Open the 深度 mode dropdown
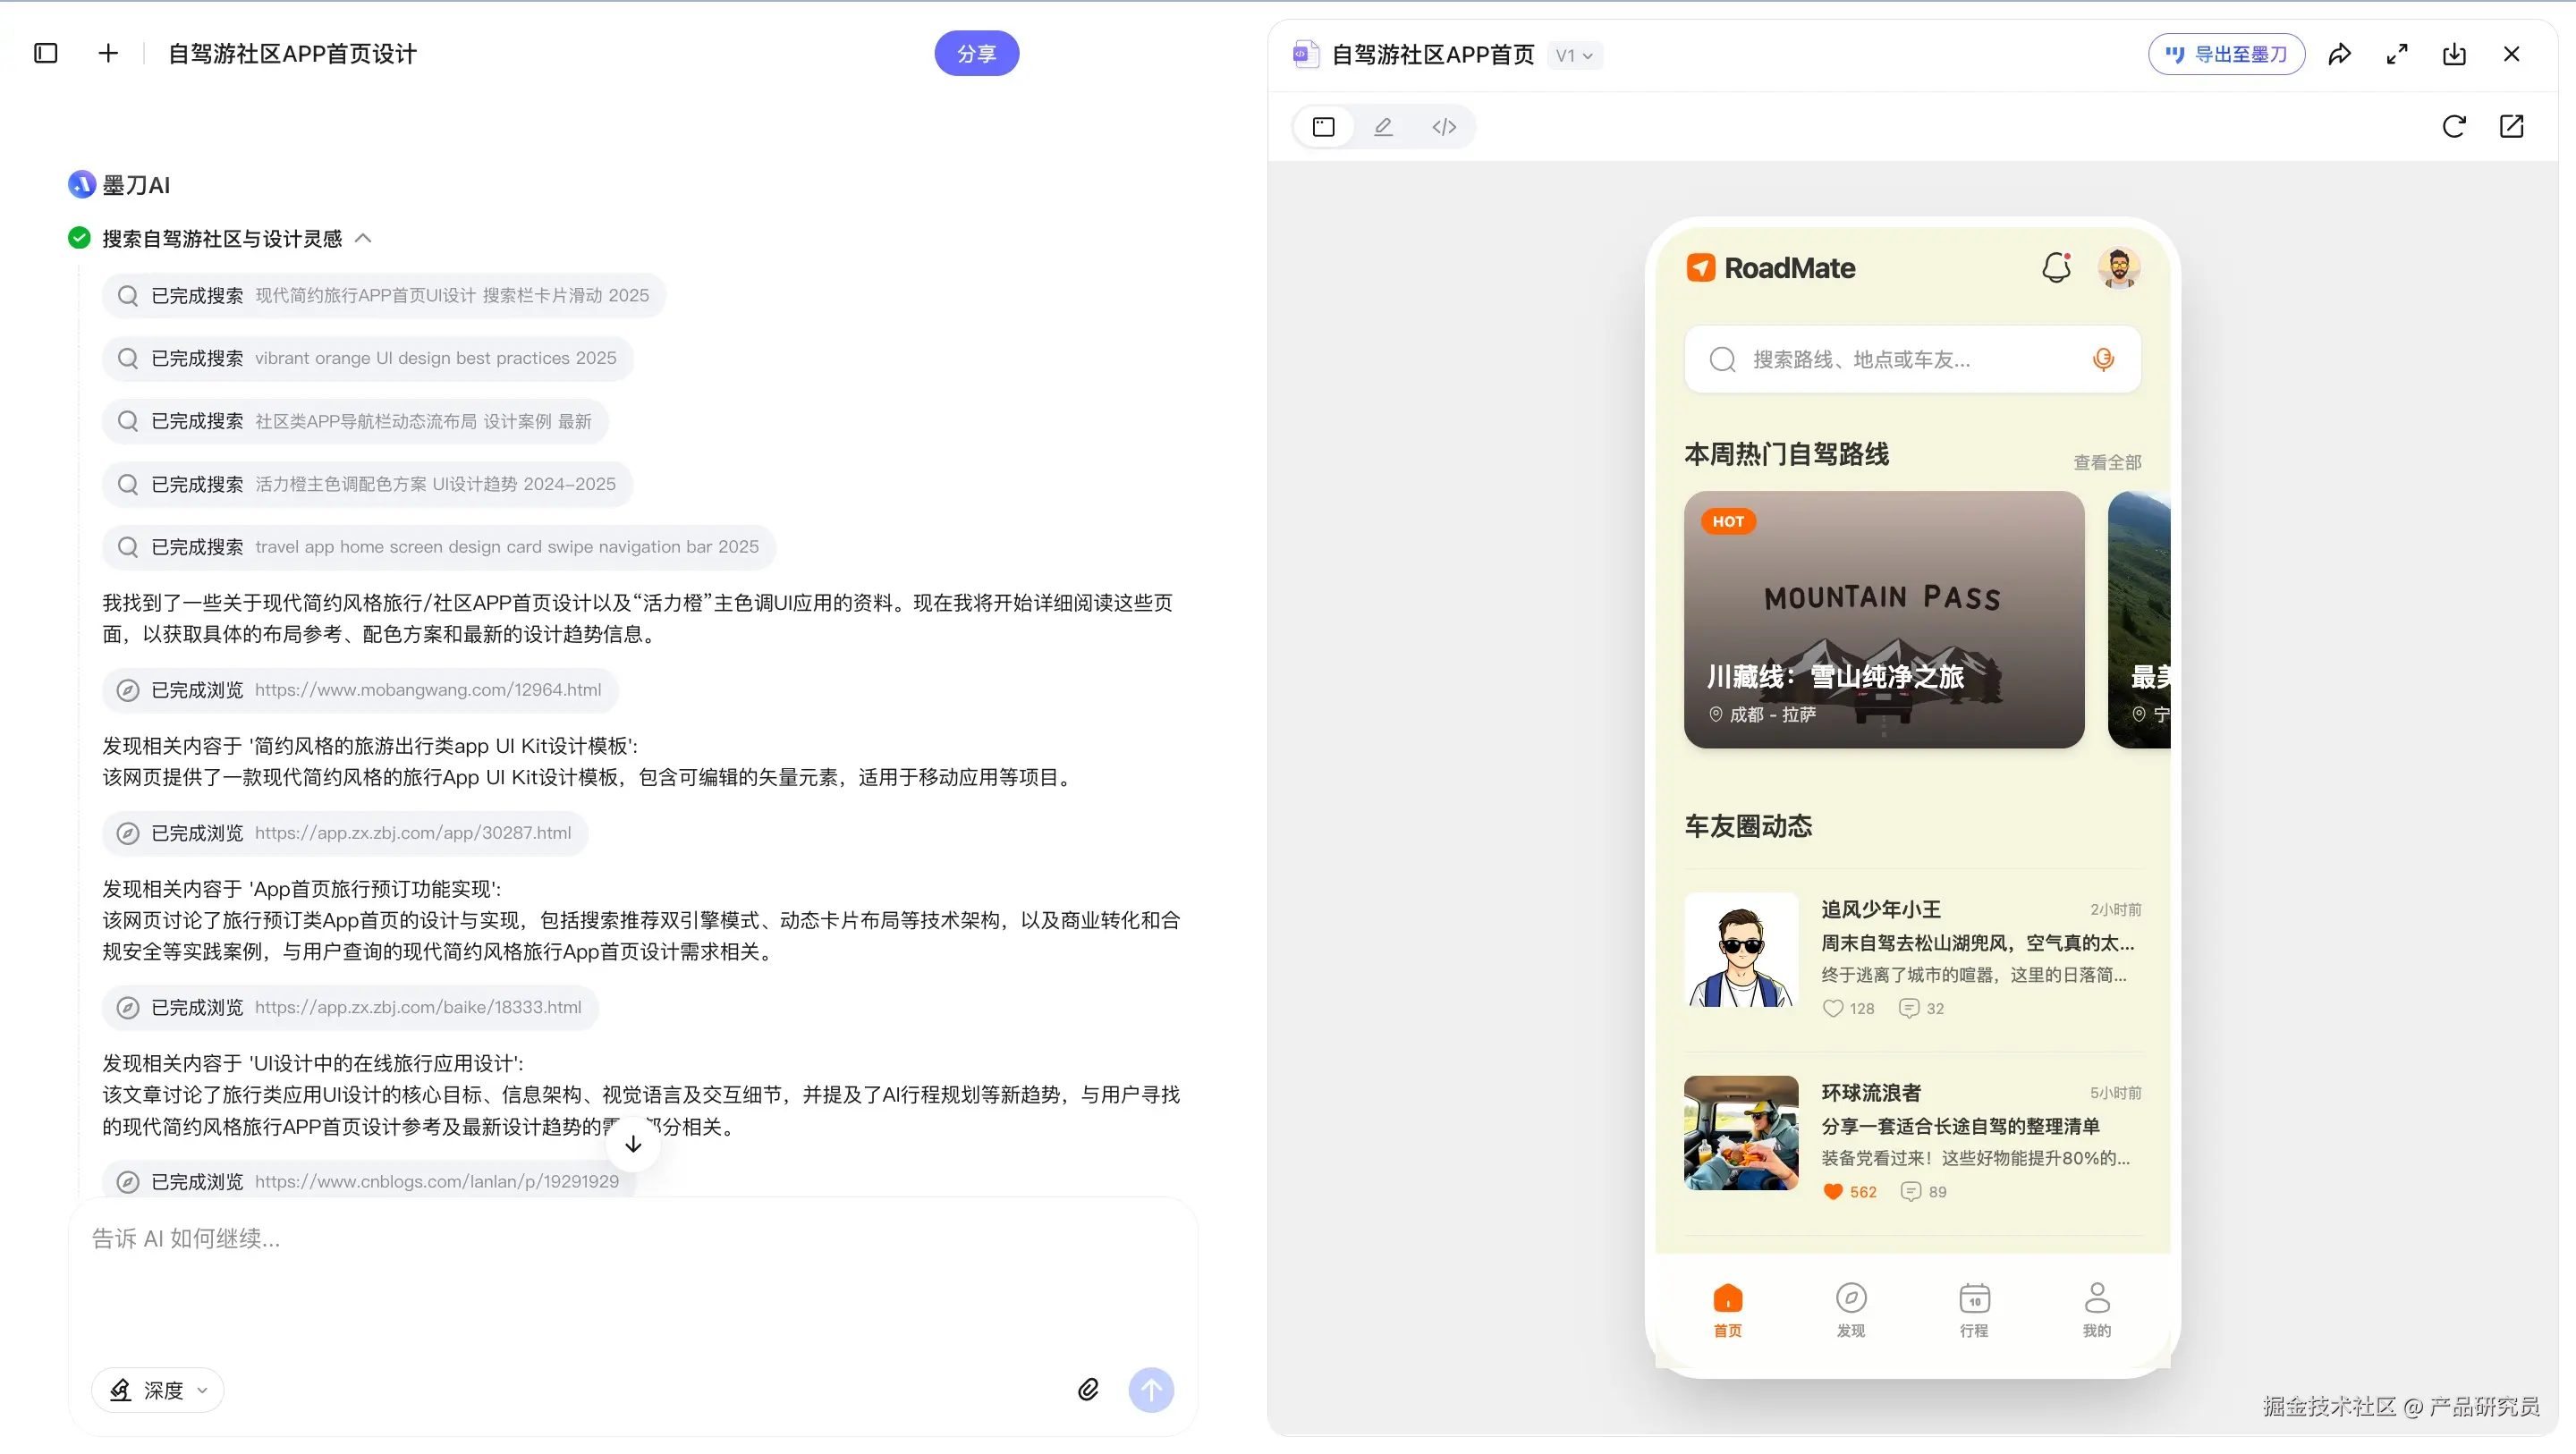Image resolution: width=2576 pixels, height=1454 pixels. coord(159,1390)
